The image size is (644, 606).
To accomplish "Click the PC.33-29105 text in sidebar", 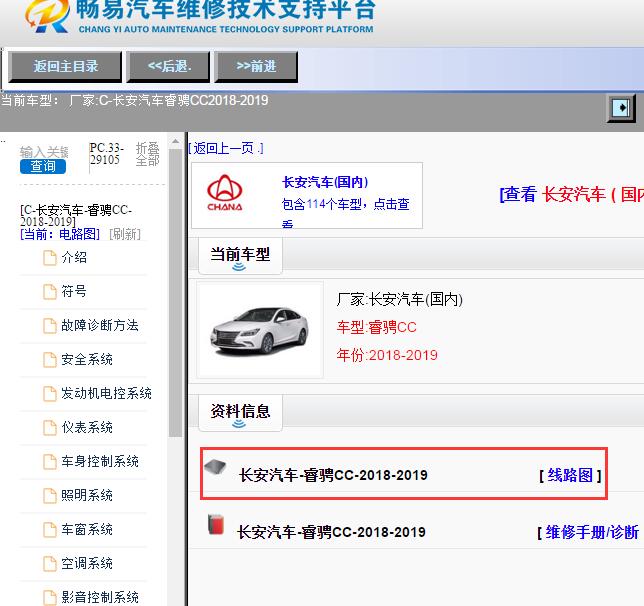I will 107,154.
